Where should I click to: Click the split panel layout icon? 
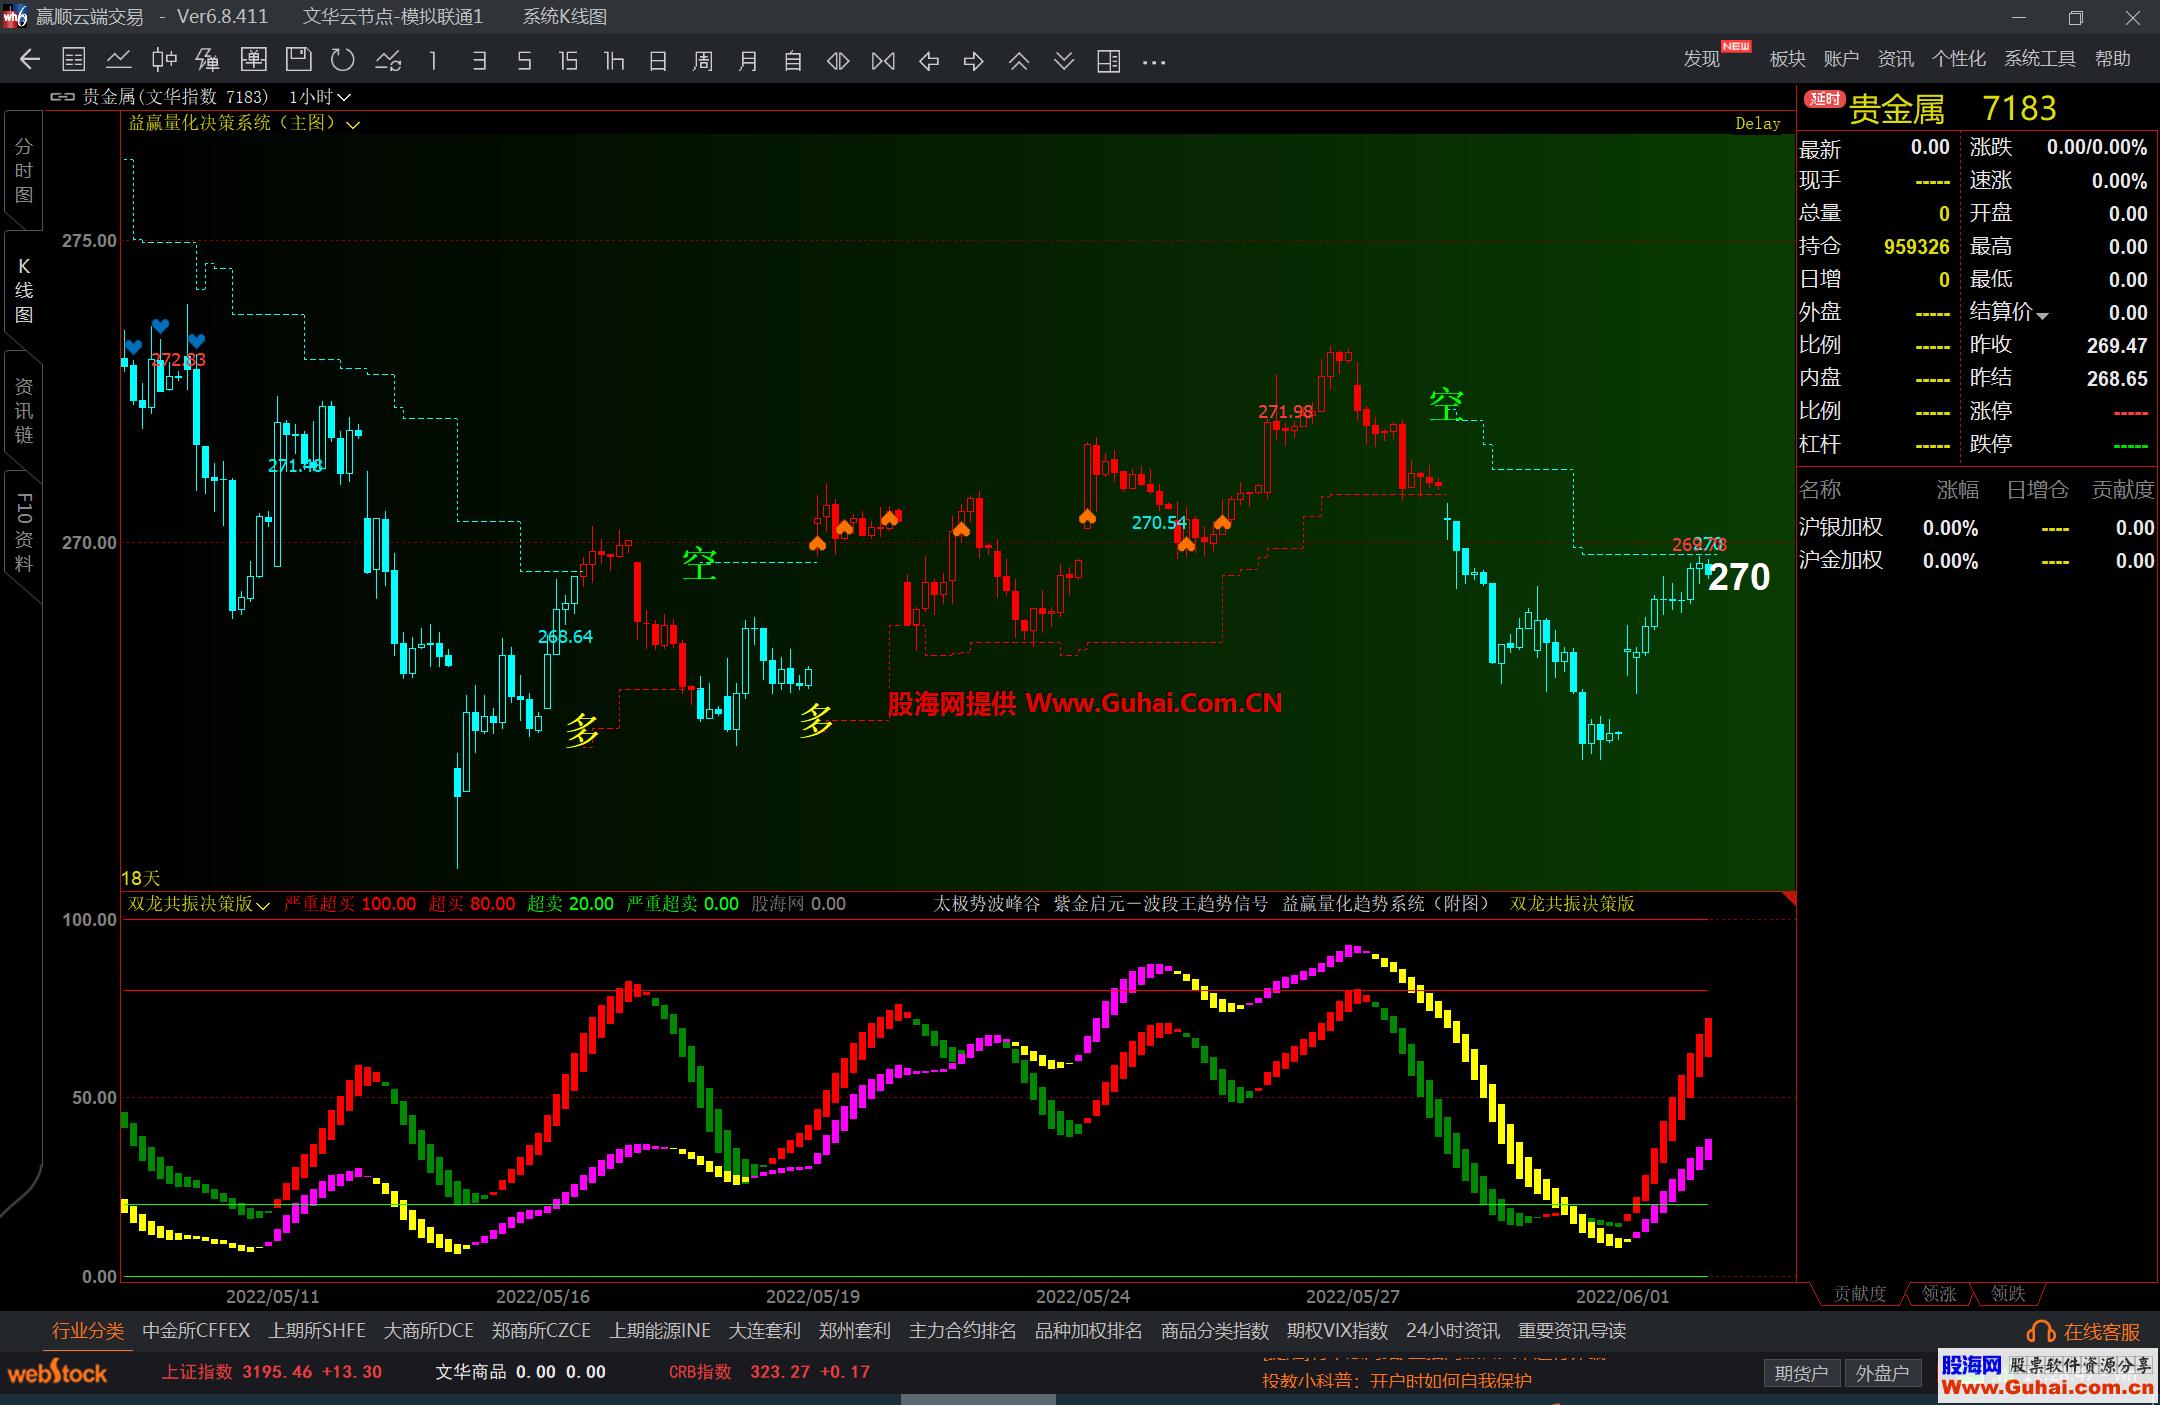coord(1108,61)
